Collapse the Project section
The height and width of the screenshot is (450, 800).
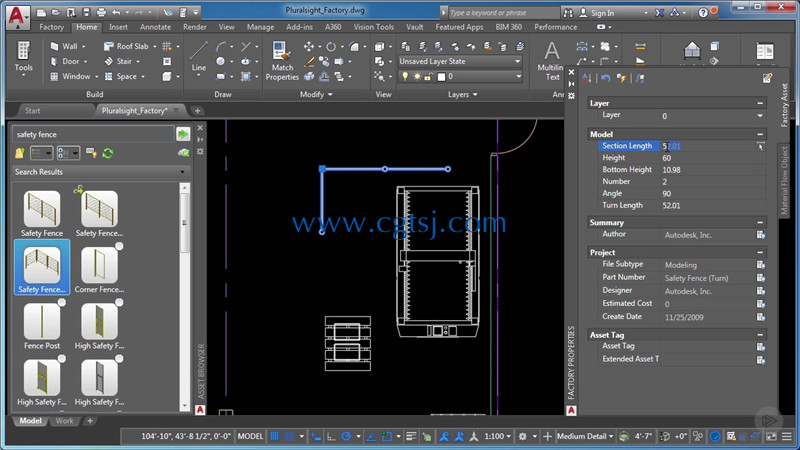click(x=760, y=253)
